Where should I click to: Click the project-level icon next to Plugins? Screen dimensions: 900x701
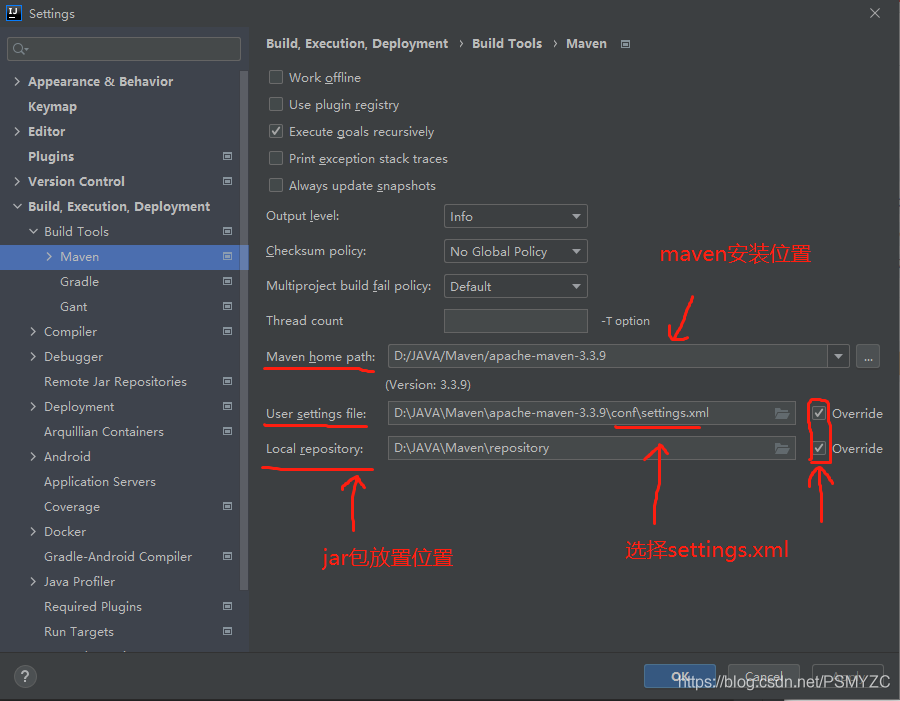coord(227,156)
